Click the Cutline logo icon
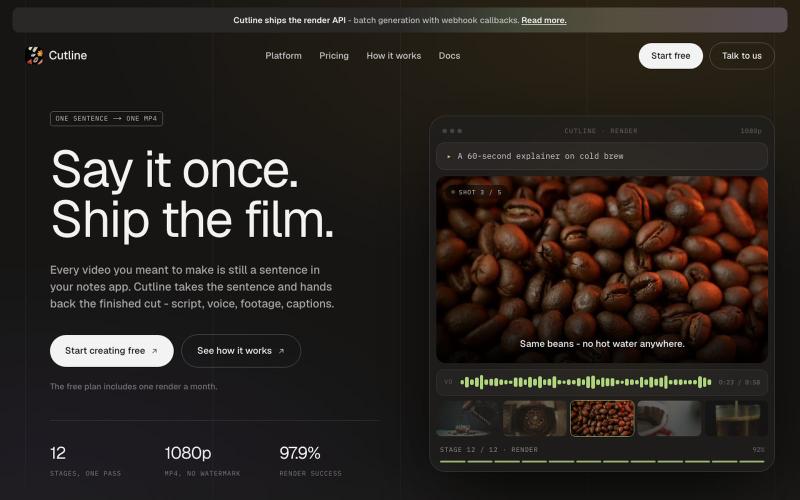This screenshot has height=500, width=800. (x=34, y=55)
